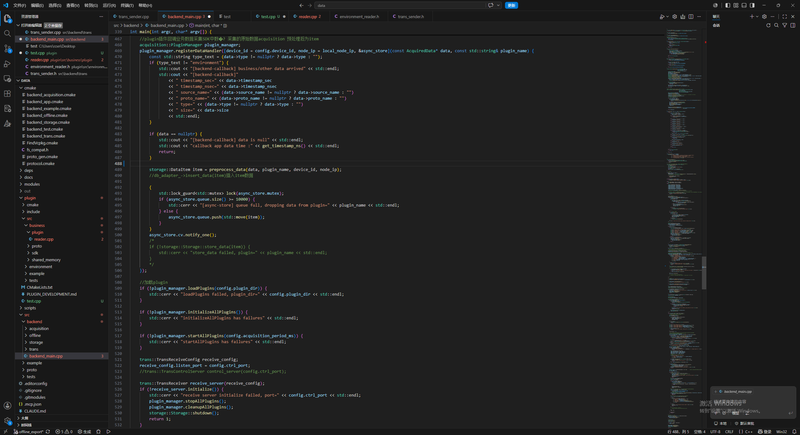
Task: Click the refresh icon in chat sessions row
Action: [x=768, y=25]
